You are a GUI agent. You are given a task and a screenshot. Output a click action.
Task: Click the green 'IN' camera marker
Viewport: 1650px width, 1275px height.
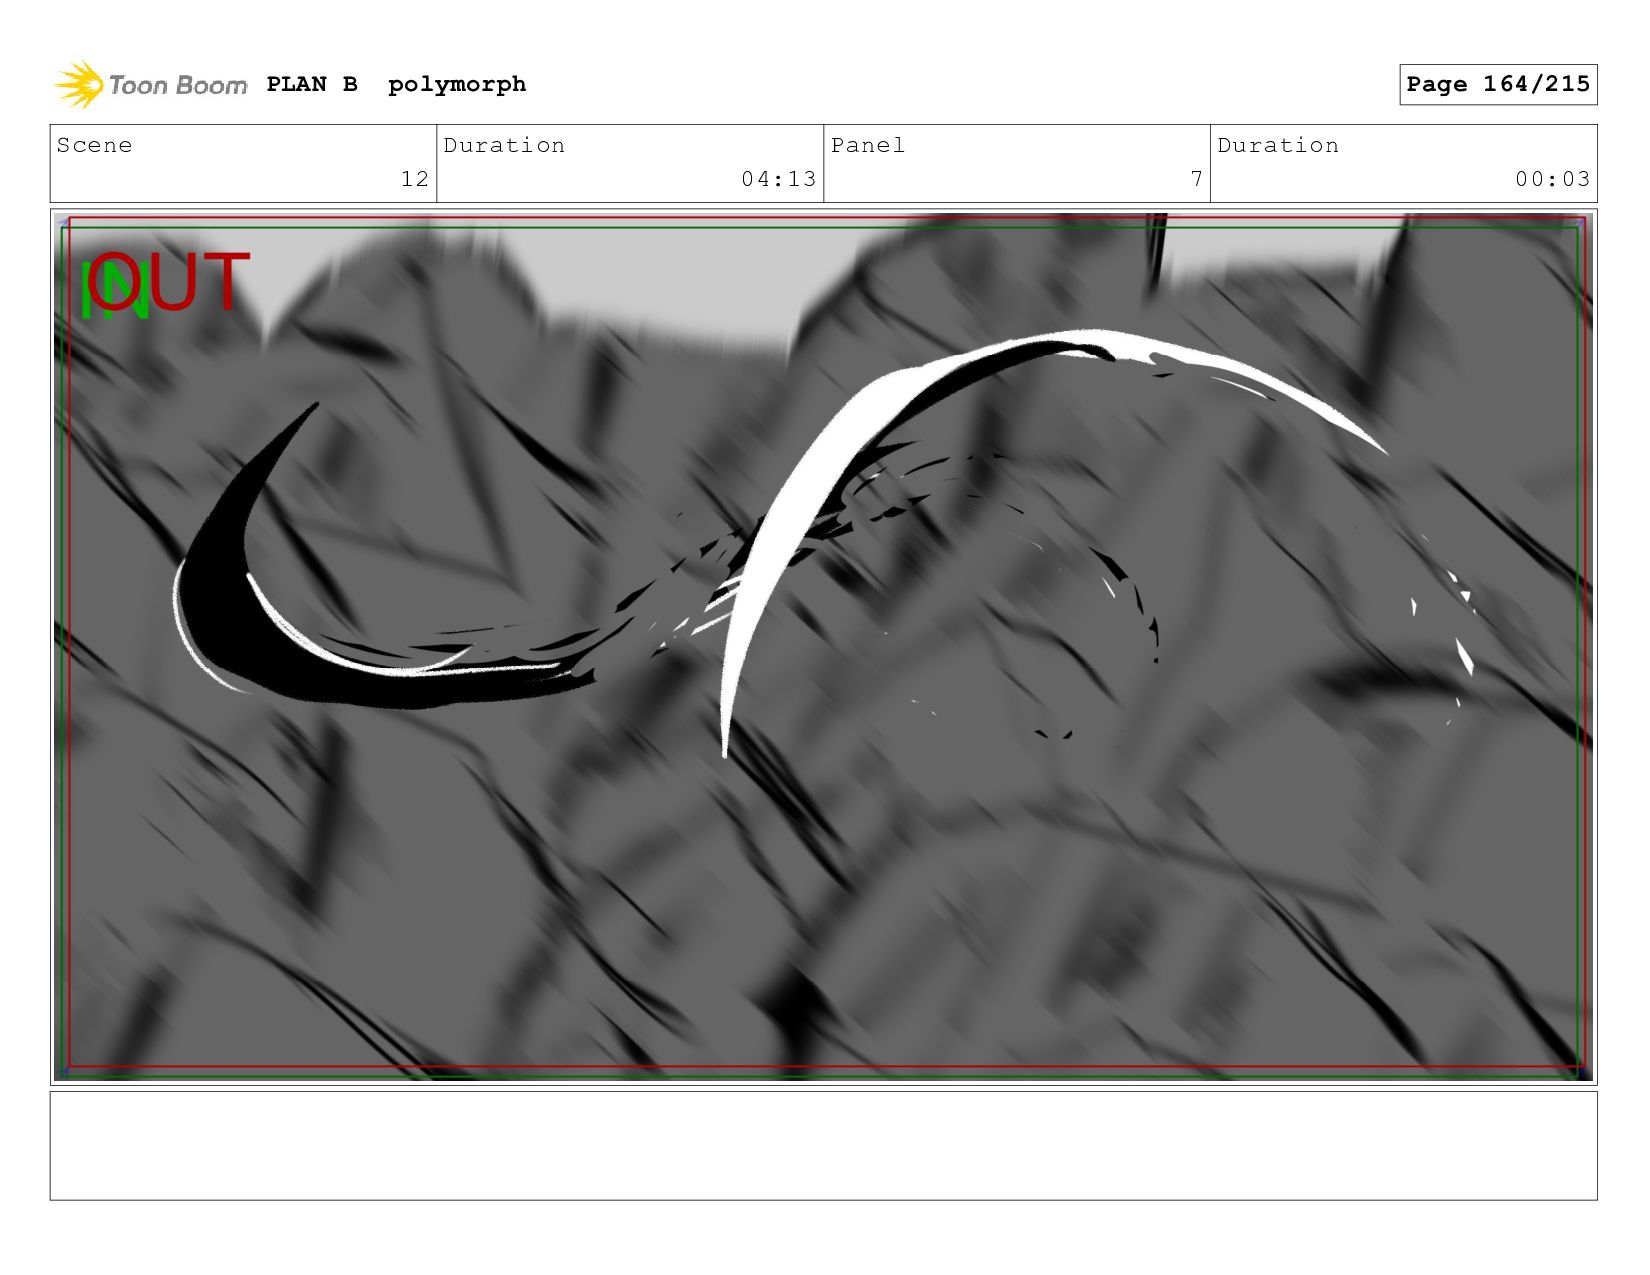[115, 290]
